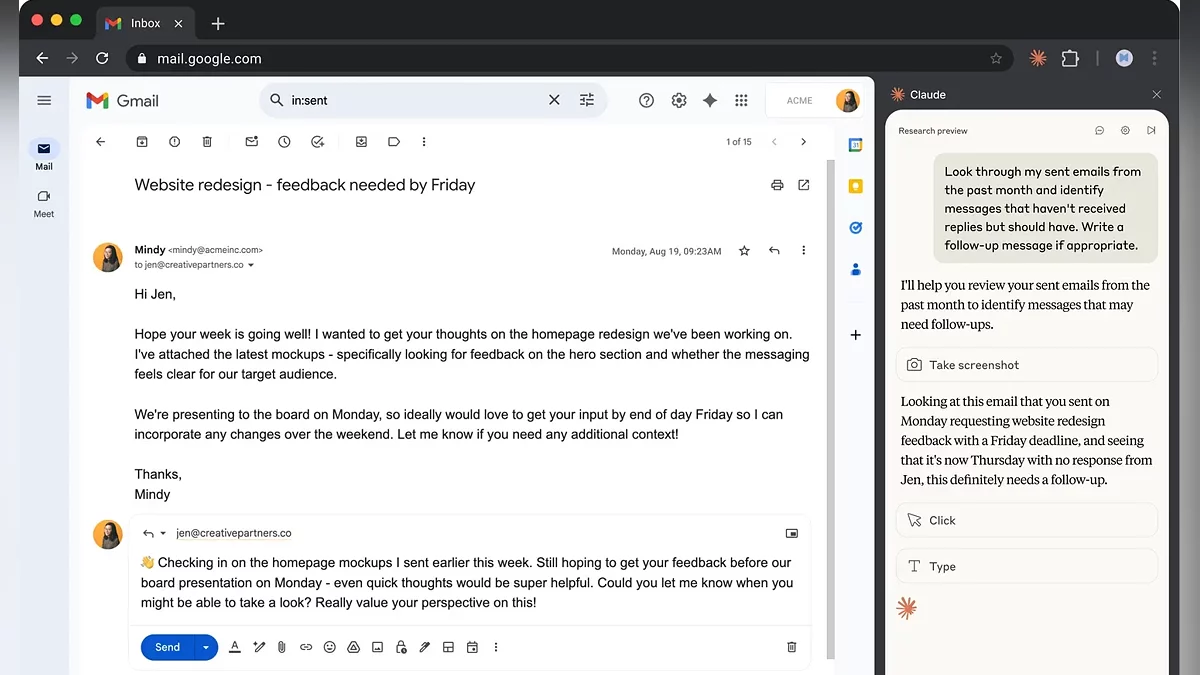Screen dimensions: 1200x675
Task: Expand the Take screenshot step
Action: pyautogui.click(x=1027, y=365)
